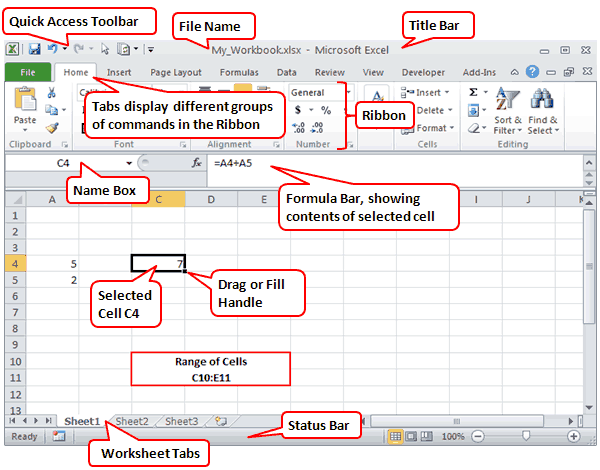Select the Format Painter brush icon
This screenshot has height=470, width=600.
pyautogui.click(x=52, y=127)
